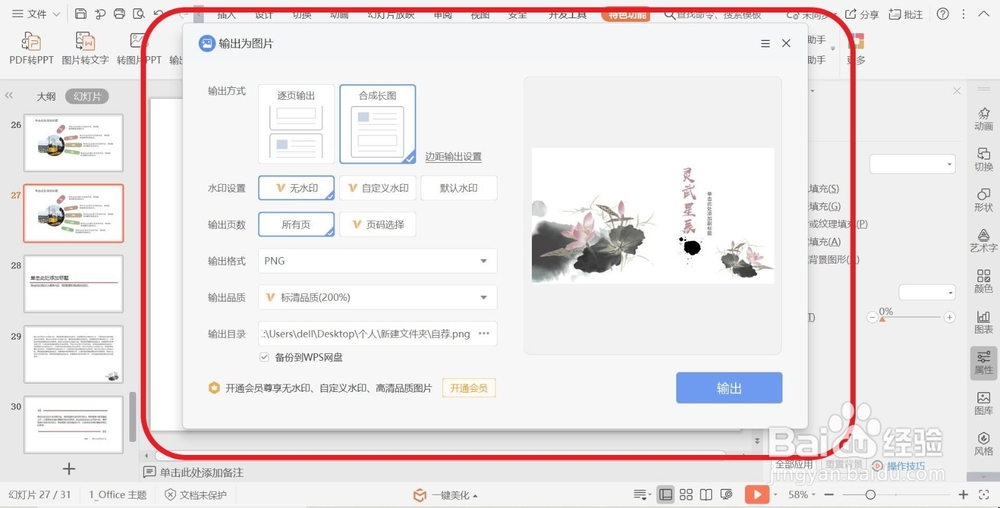The height and width of the screenshot is (508, 1000).
Task: Switch to the 大纲 pane tab
Action: [x=46, y=96]
